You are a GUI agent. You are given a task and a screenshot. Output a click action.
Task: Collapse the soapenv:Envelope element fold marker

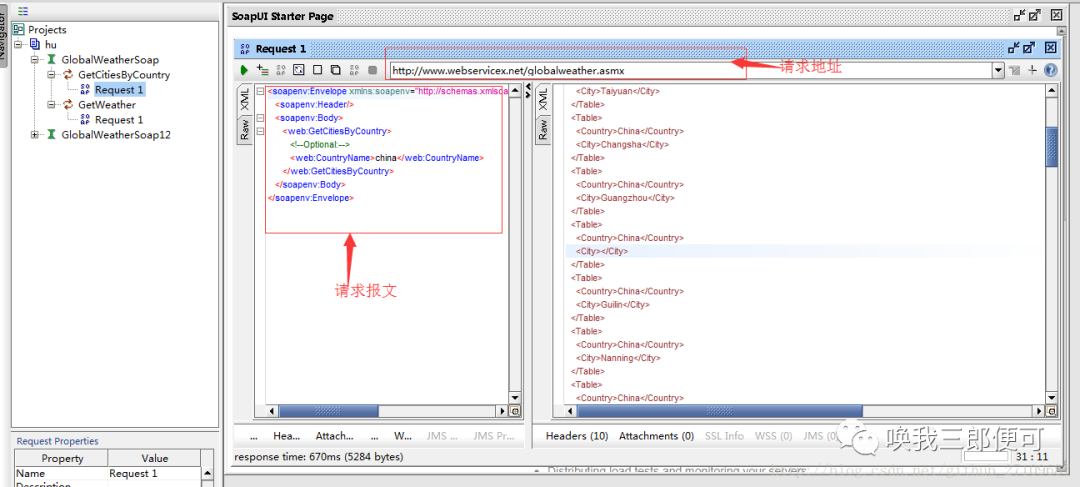click(x=260, y=91)
